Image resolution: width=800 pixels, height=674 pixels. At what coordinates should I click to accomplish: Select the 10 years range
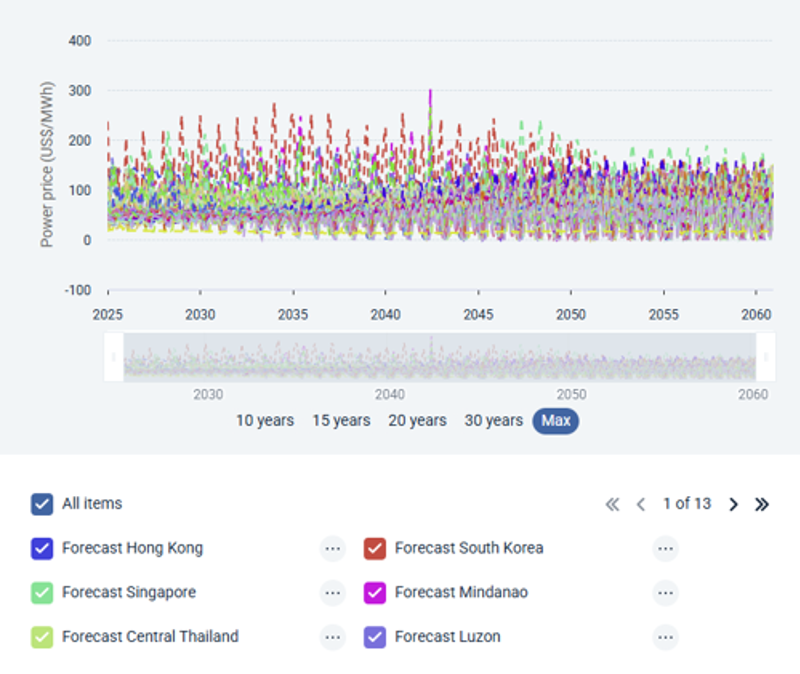265,420
